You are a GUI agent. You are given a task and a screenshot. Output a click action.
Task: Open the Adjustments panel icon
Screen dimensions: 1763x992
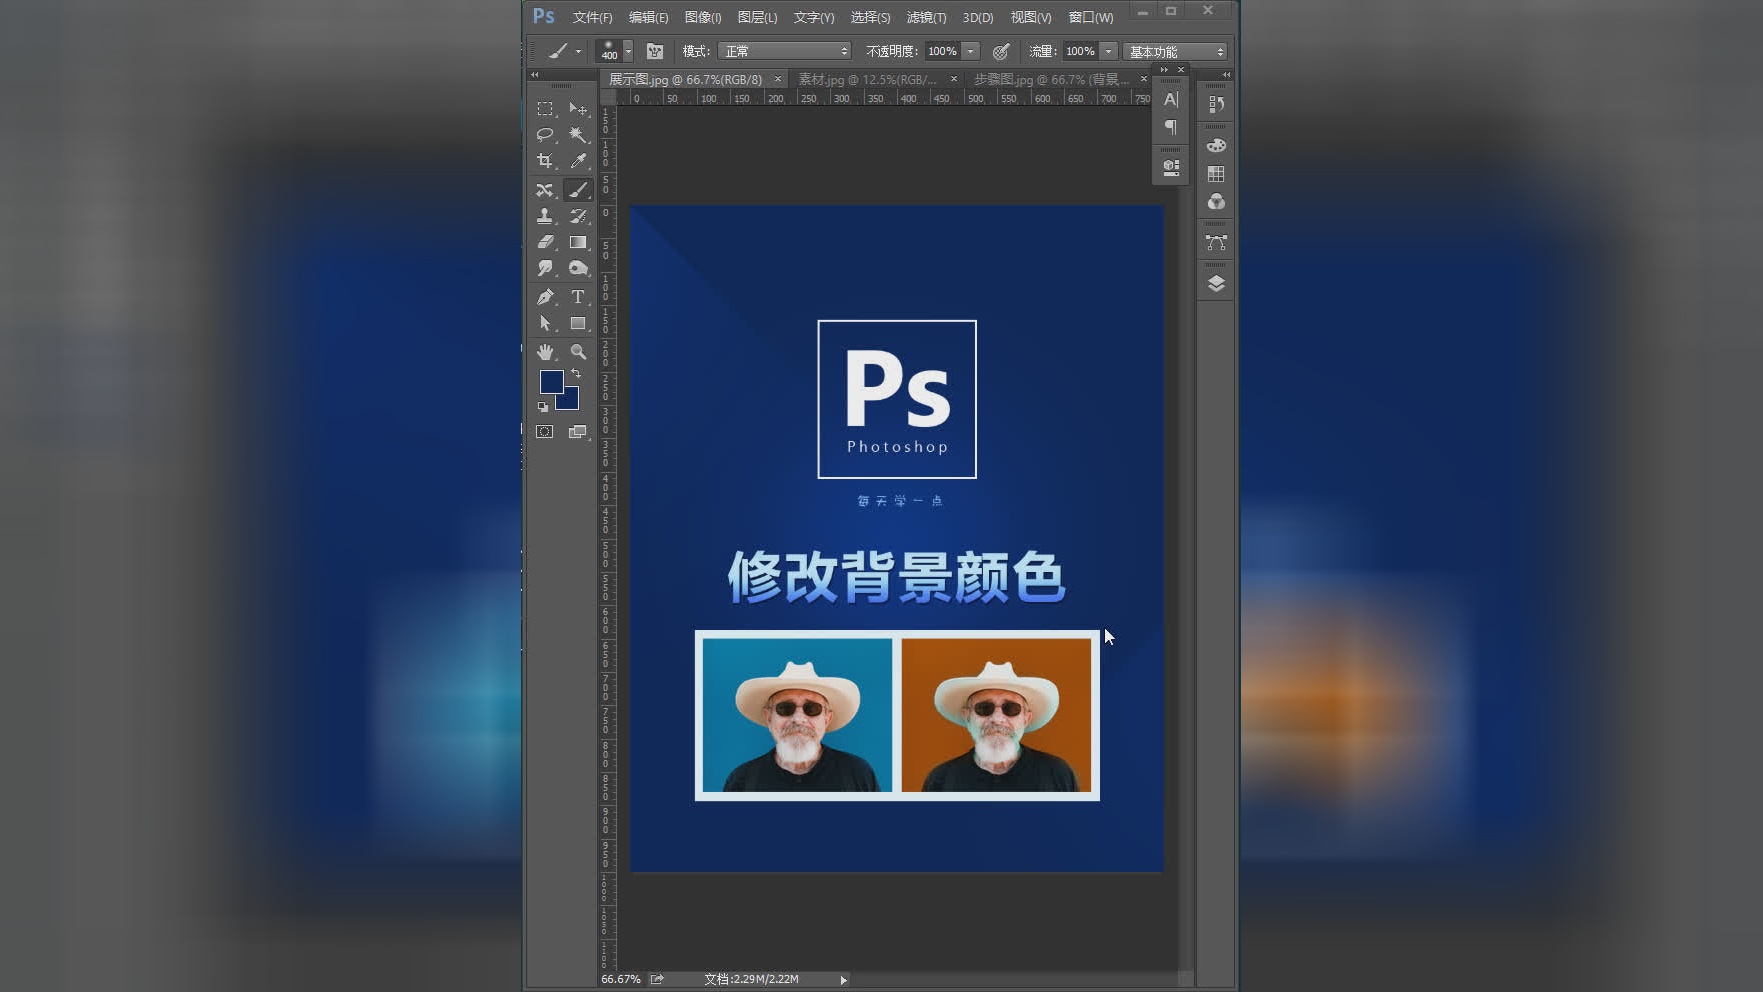coord(1216,201)
